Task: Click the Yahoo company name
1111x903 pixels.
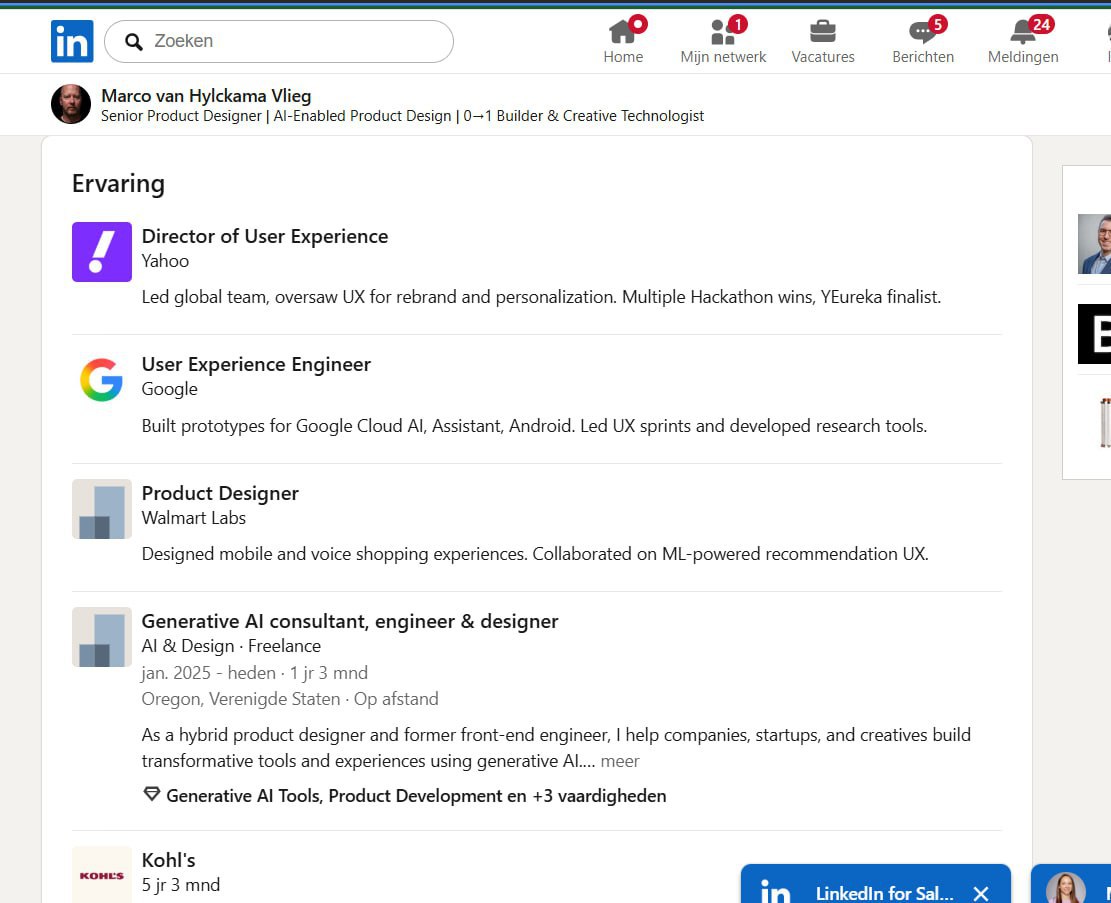Action: click(165, 261)
